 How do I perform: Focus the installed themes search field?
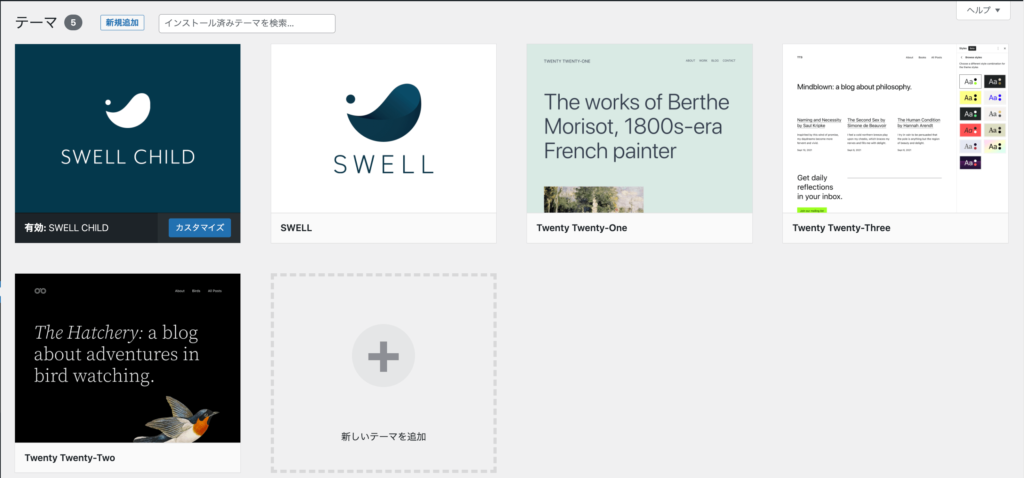point(247,24)
